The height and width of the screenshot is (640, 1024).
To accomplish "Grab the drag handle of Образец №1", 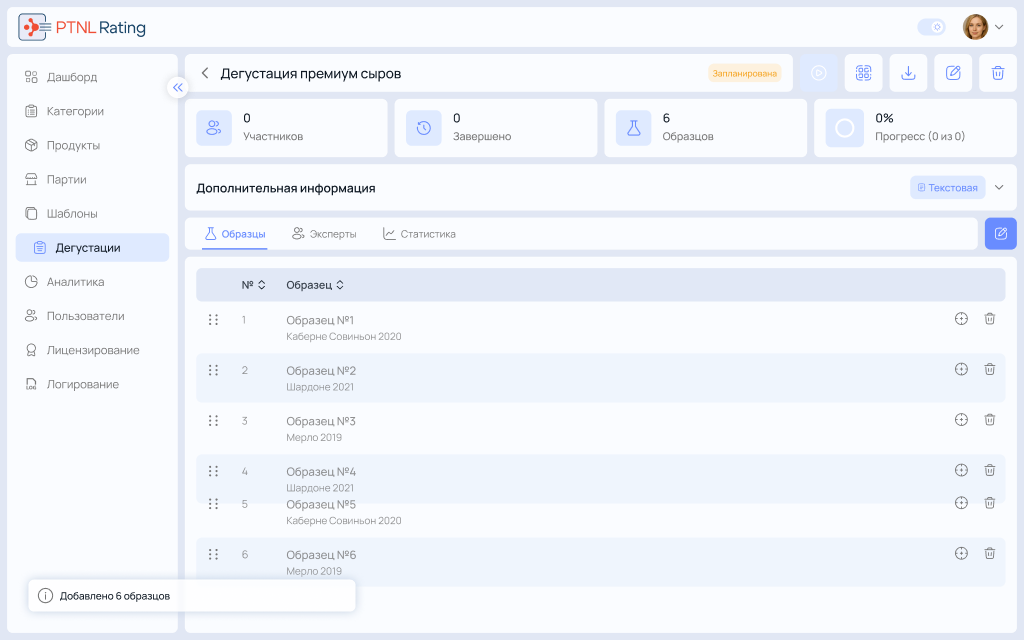I will (213, 320).
